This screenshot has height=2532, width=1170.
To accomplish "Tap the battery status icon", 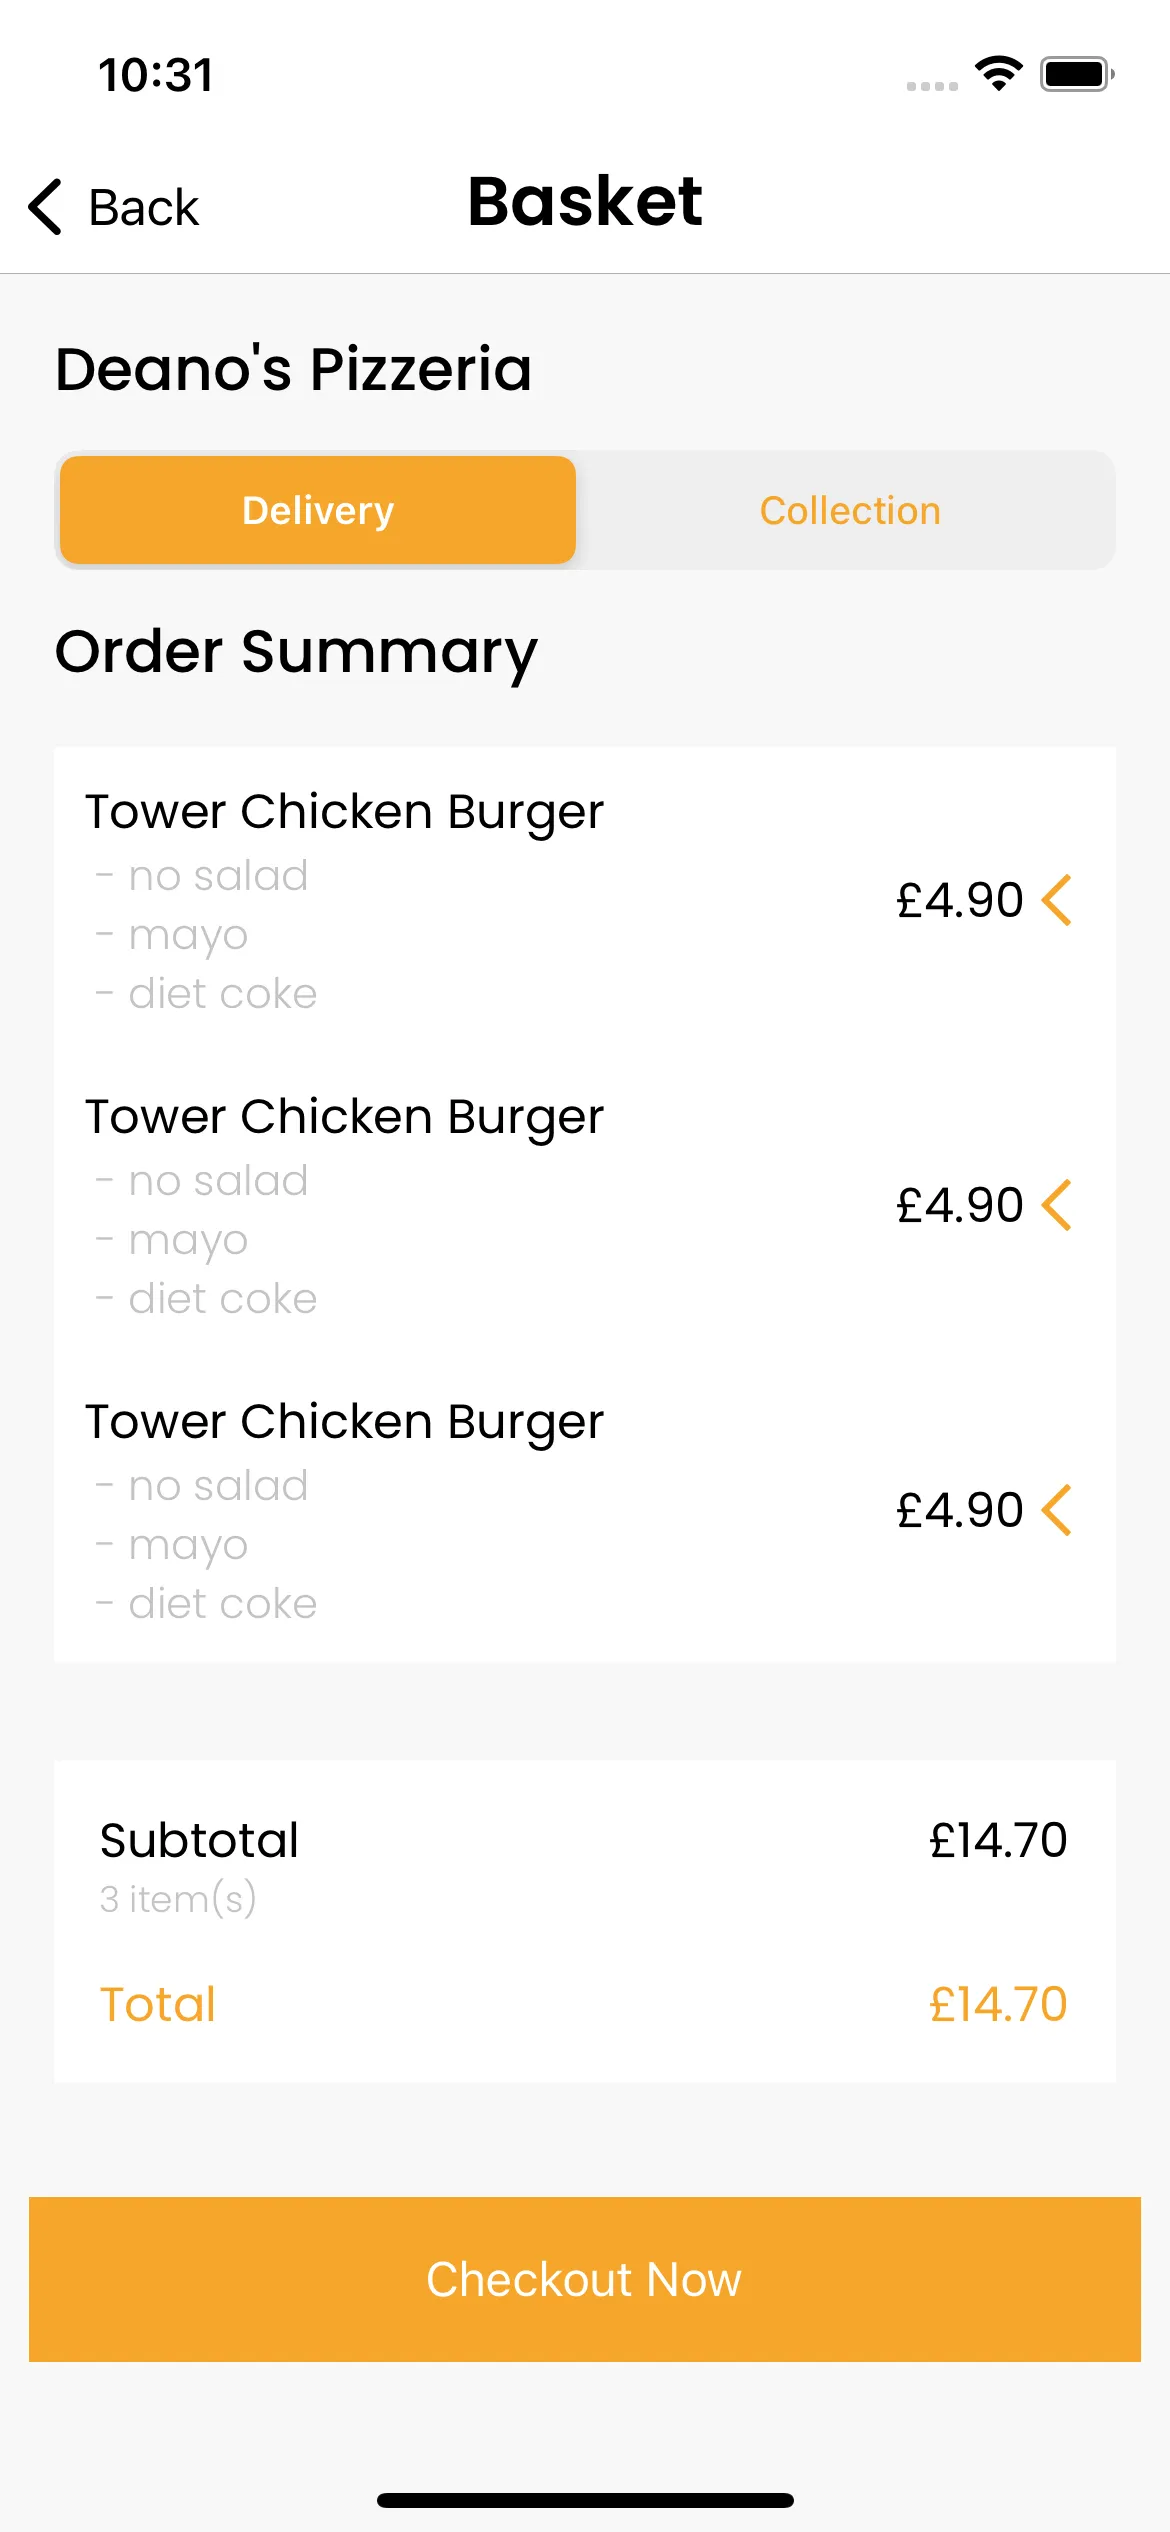I will (x=1077, y=74).
